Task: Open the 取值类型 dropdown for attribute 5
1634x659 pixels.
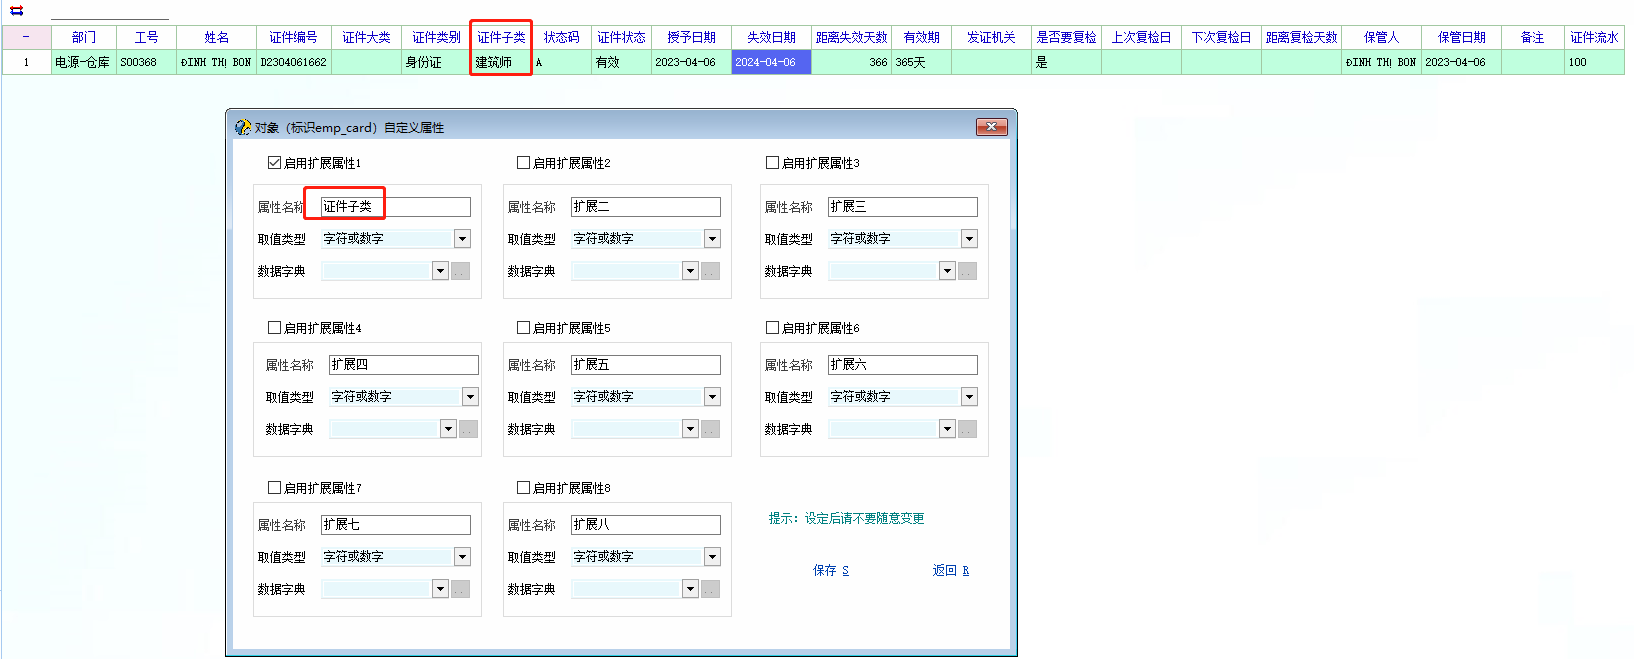Action: pos(712,397)
